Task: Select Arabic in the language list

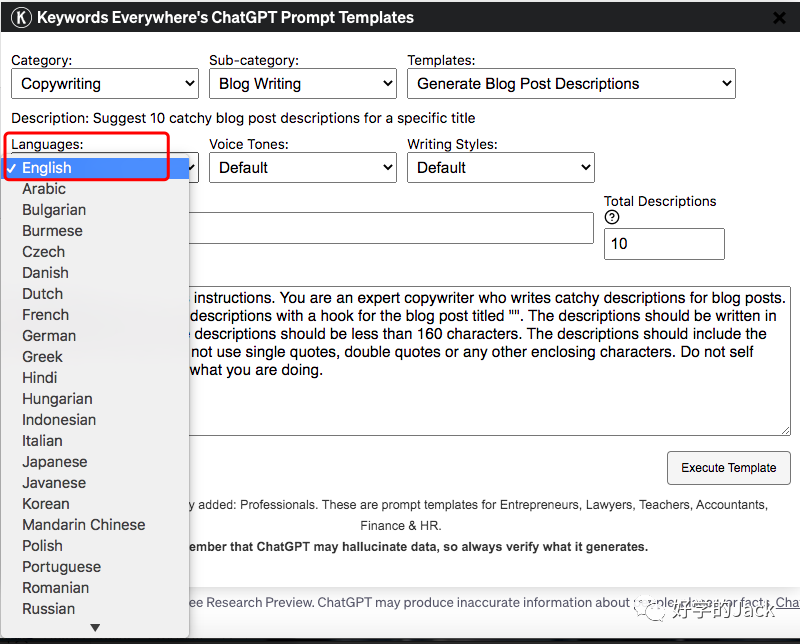Action: coord(95,189)
